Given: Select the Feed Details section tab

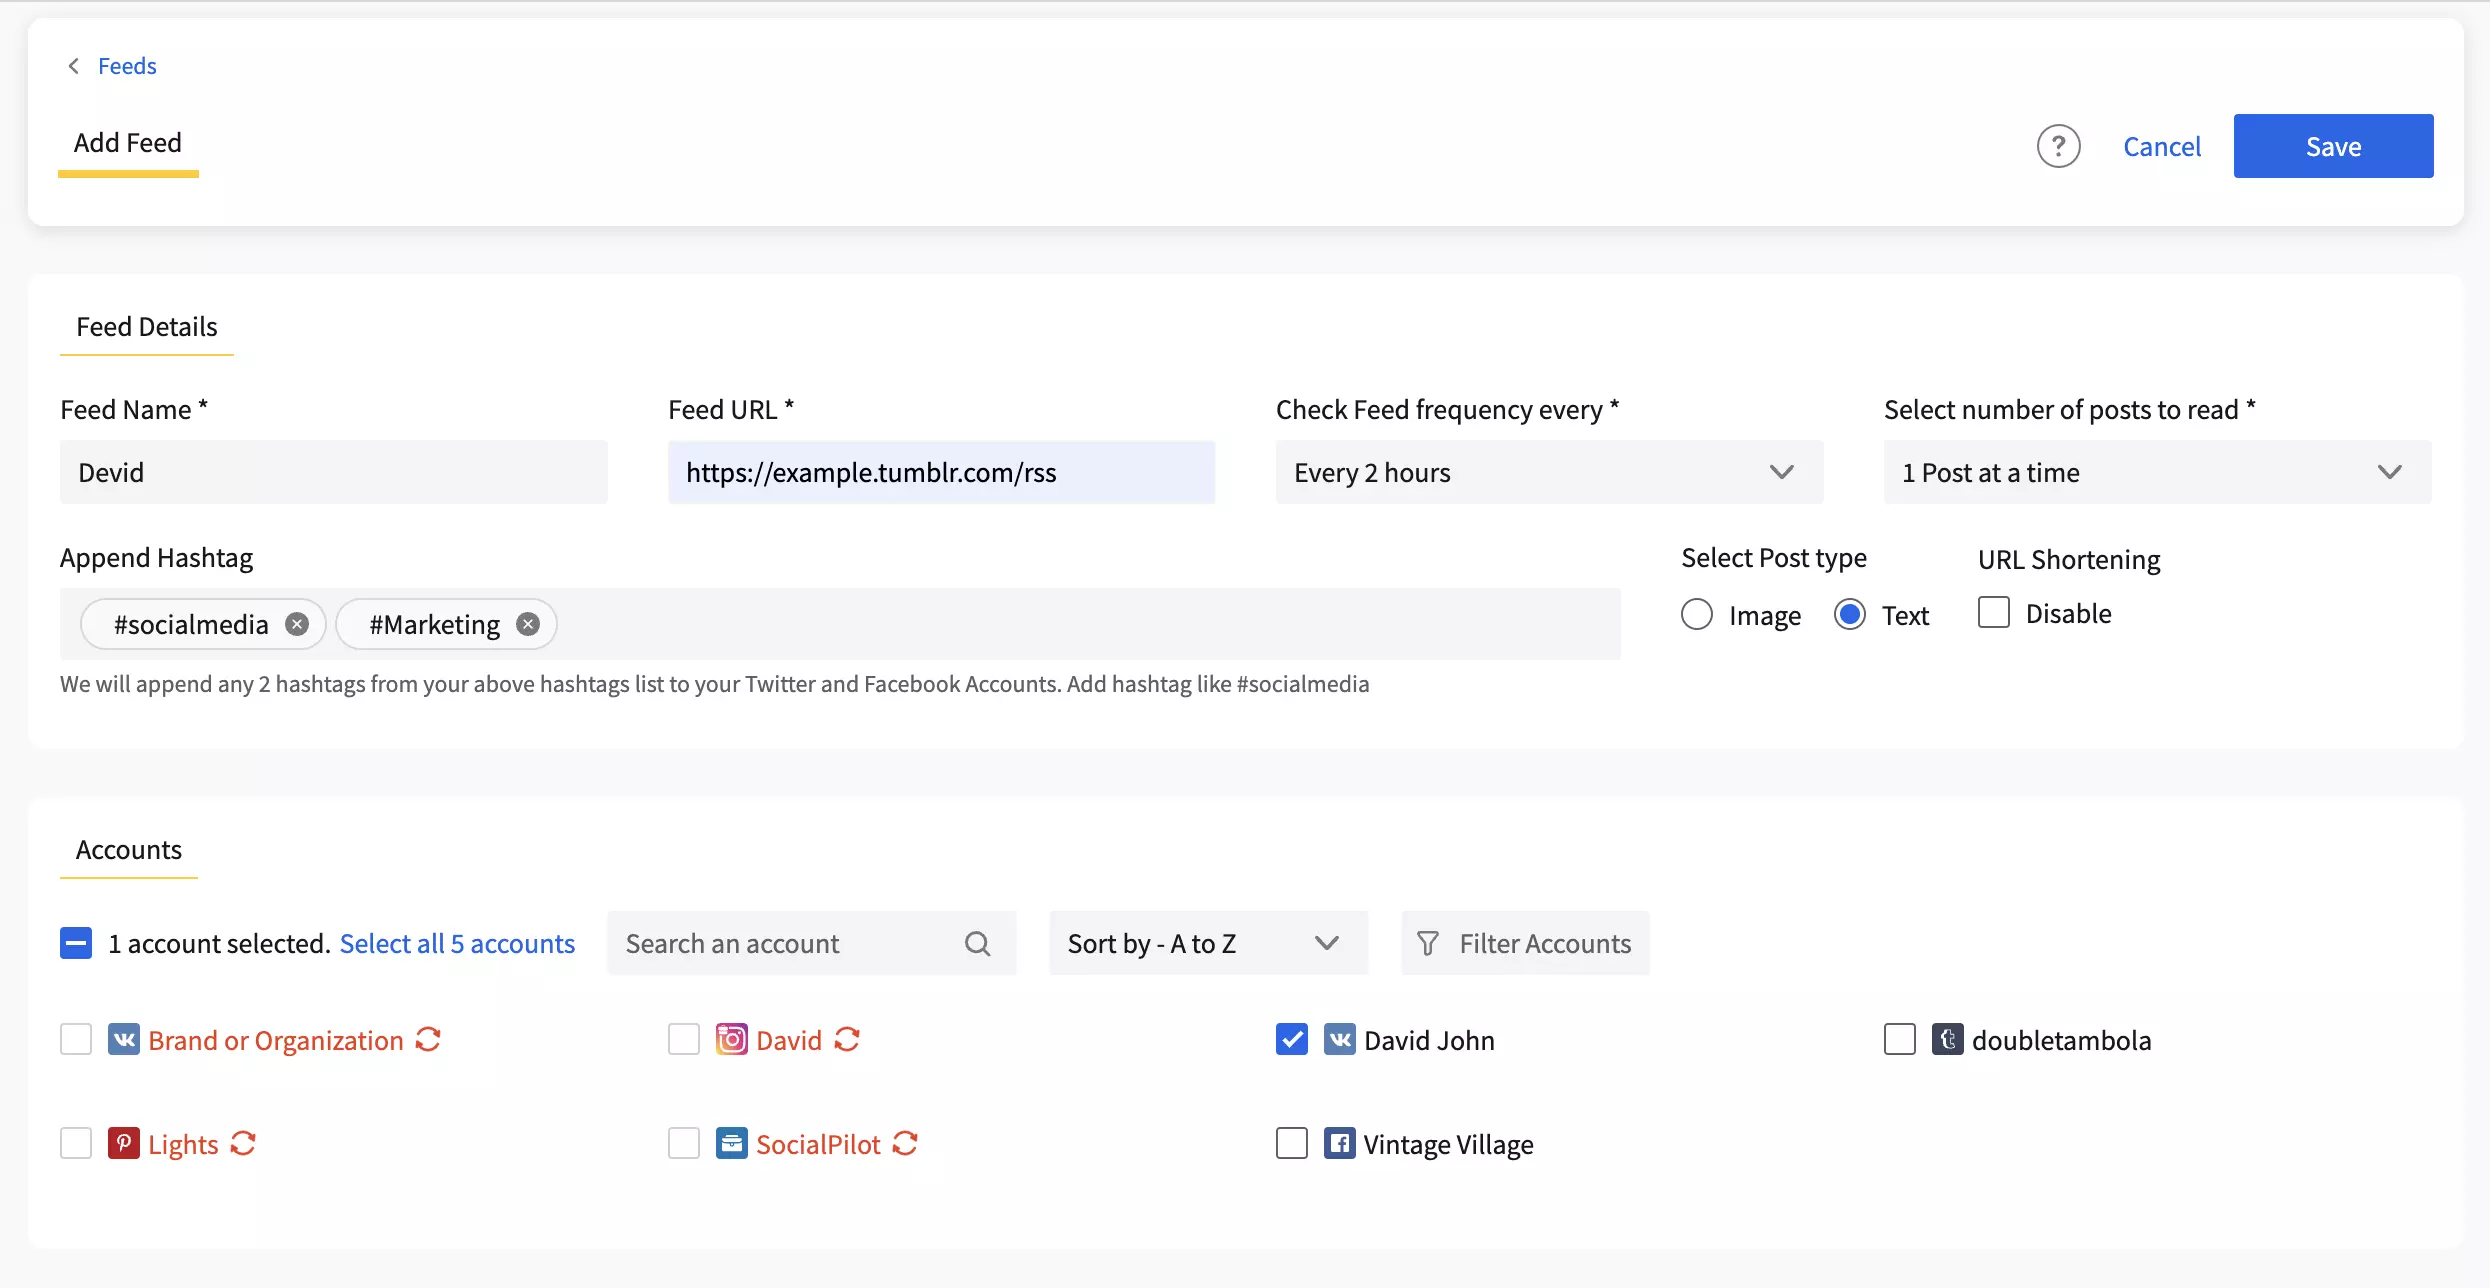Looking at the screenshot, I should [147, 327].
